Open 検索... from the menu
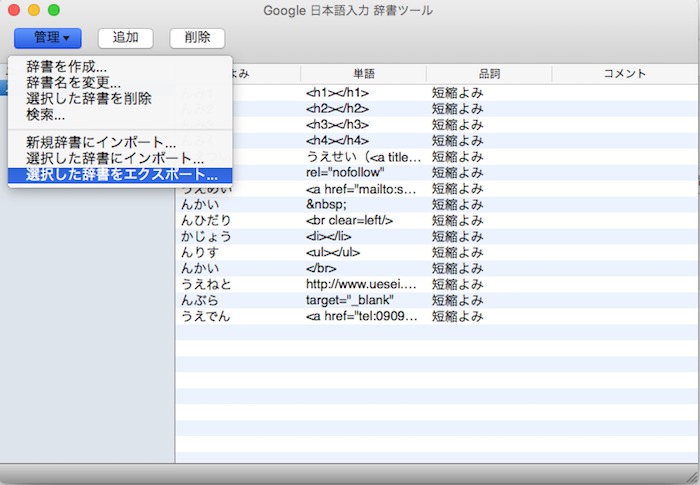This screenshot has height=485, width=700. click(x=120, y=115)
